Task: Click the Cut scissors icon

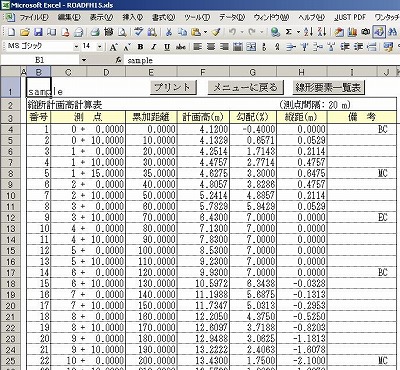Action: [169, 32]
